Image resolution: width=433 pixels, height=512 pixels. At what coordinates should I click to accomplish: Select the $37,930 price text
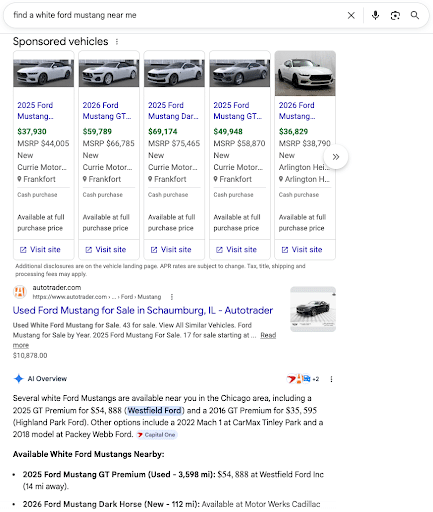click(32, 132)
